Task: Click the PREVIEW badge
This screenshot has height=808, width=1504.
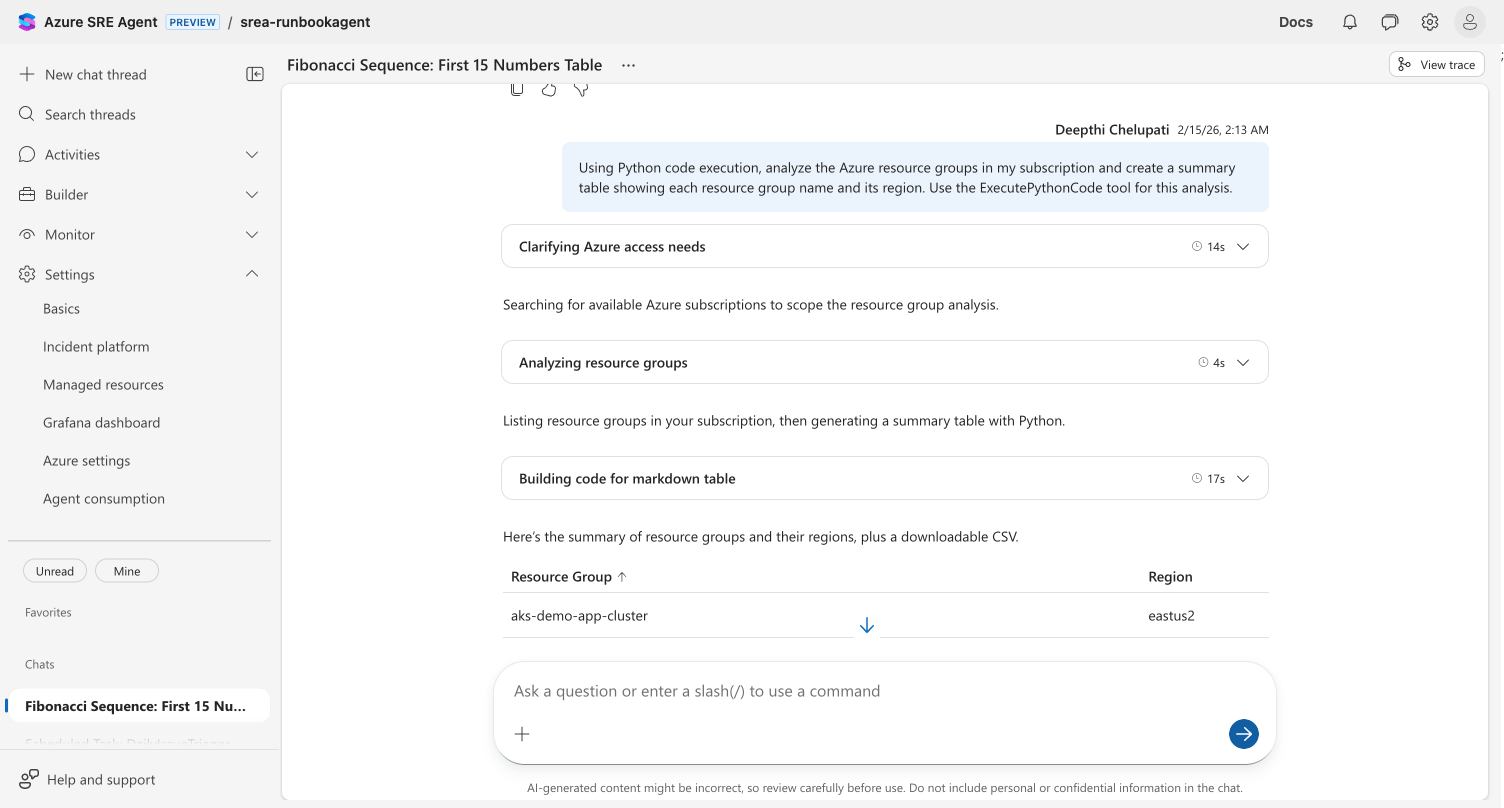Action: (192, 22)
